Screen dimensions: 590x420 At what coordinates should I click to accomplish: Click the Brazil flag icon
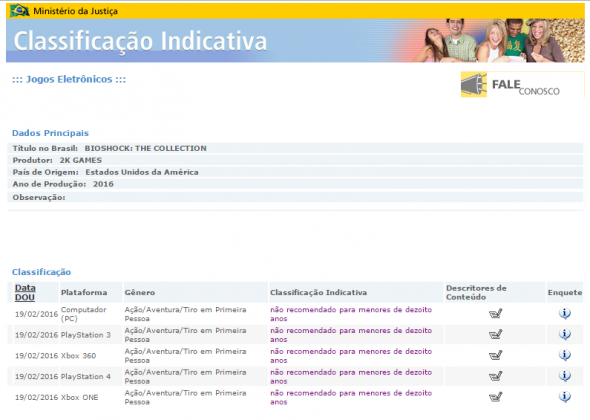[x=20, y=11]
